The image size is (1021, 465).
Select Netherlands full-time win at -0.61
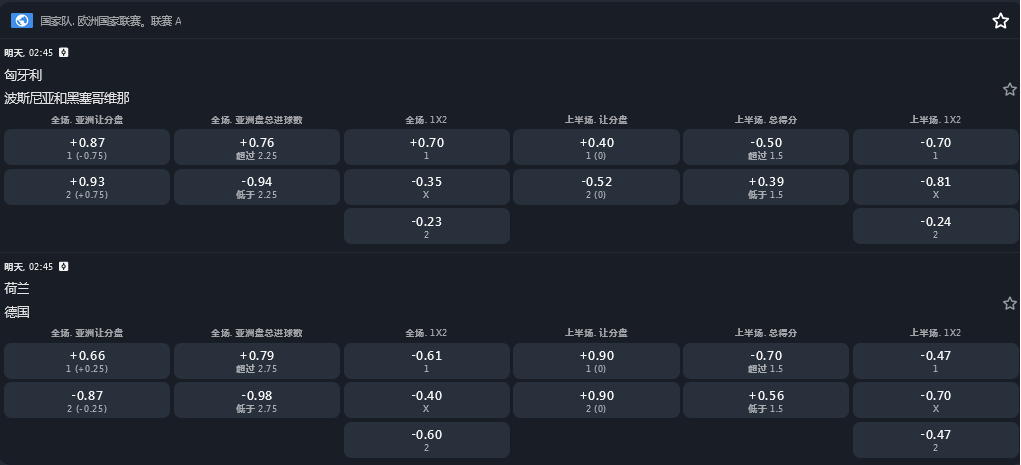click(426, 361)
